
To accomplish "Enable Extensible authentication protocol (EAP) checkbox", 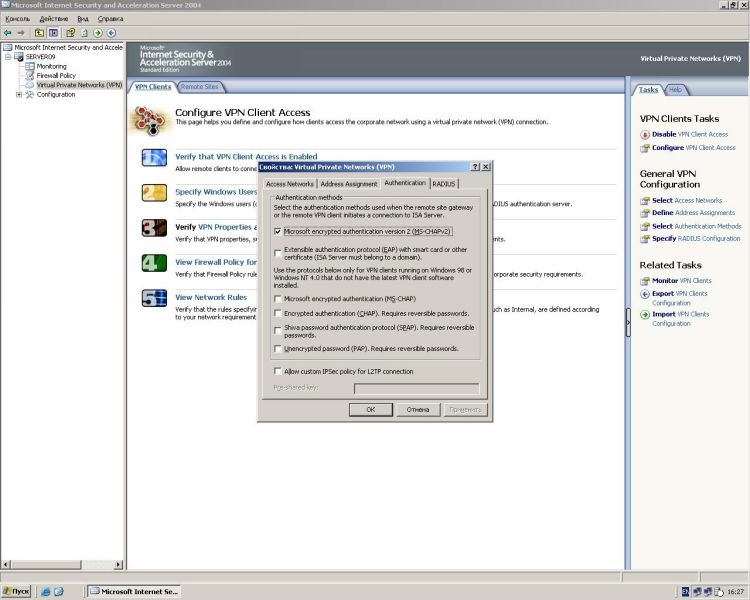I will tap(277, 253).
